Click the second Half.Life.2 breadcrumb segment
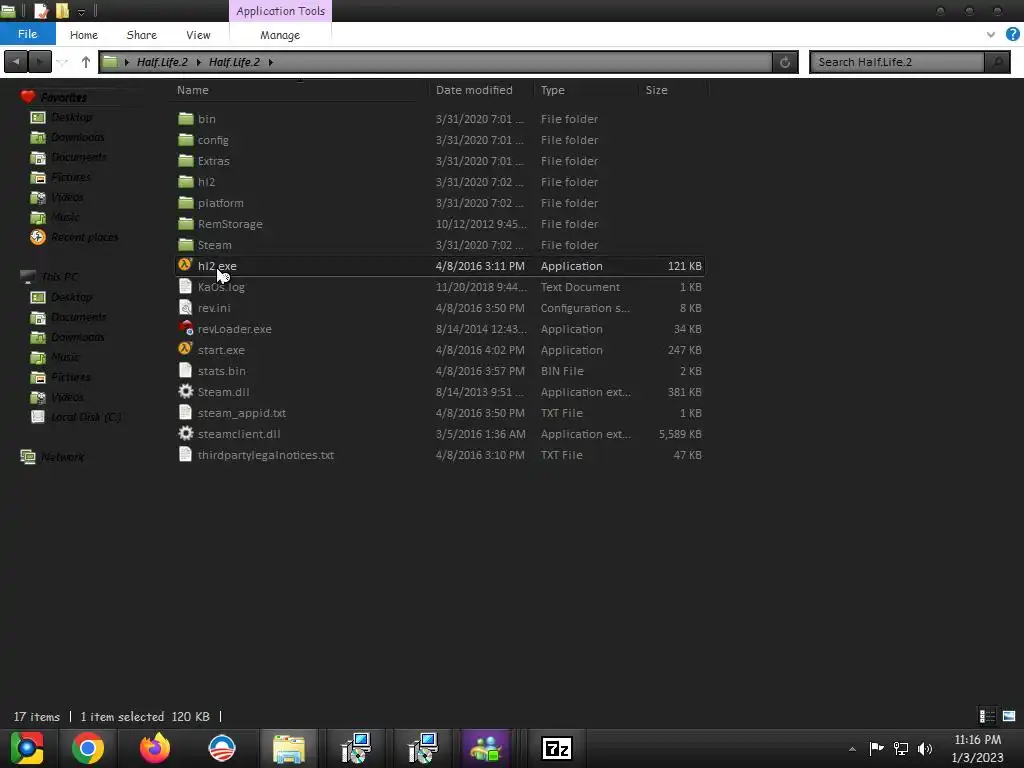Viewport: 1024px width, 768px height. click(x=234, y=62)
